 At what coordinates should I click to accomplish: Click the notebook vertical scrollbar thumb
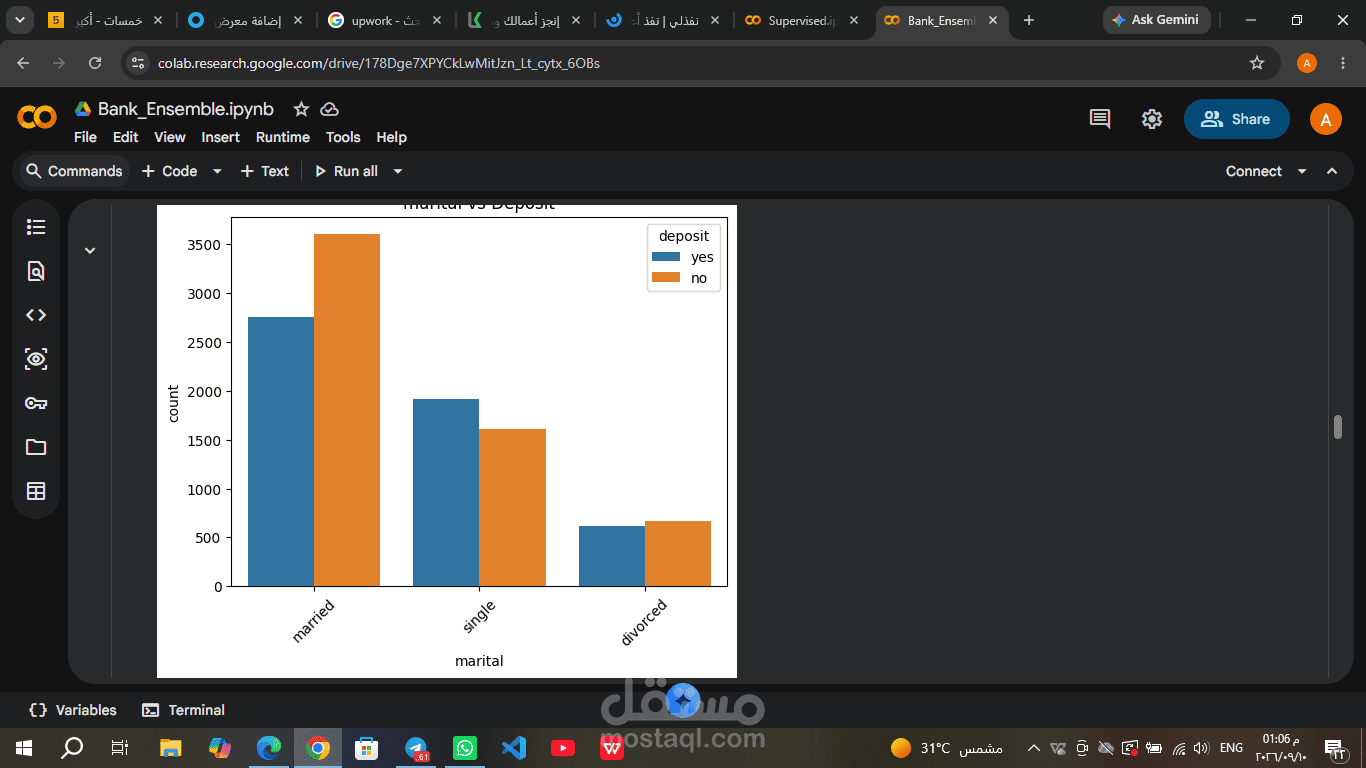coord(1338,427)
